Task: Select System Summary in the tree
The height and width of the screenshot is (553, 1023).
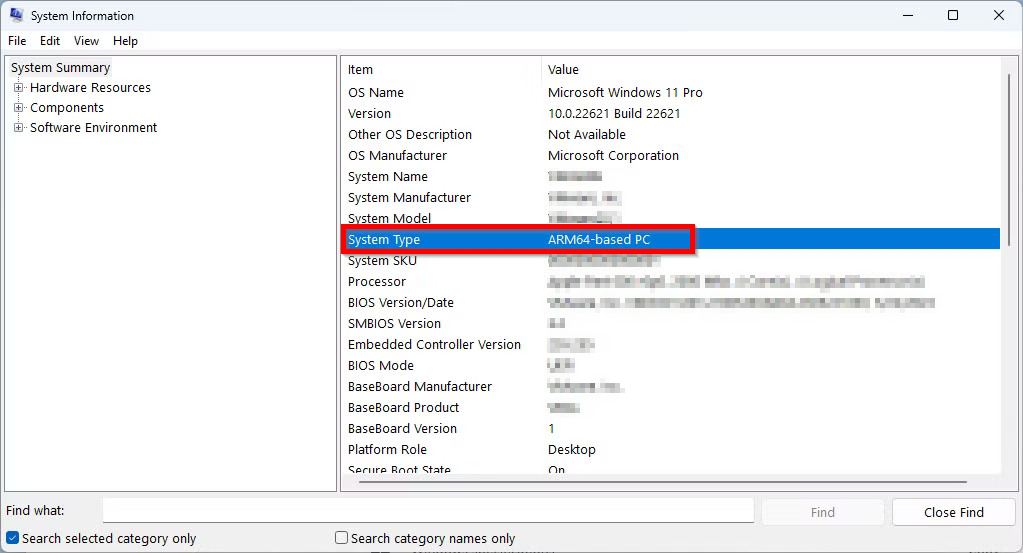Action: [61, 68]
